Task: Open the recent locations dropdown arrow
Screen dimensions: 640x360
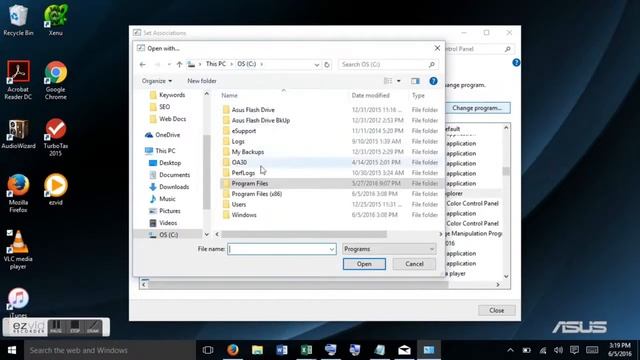Action: pos(169,64)
